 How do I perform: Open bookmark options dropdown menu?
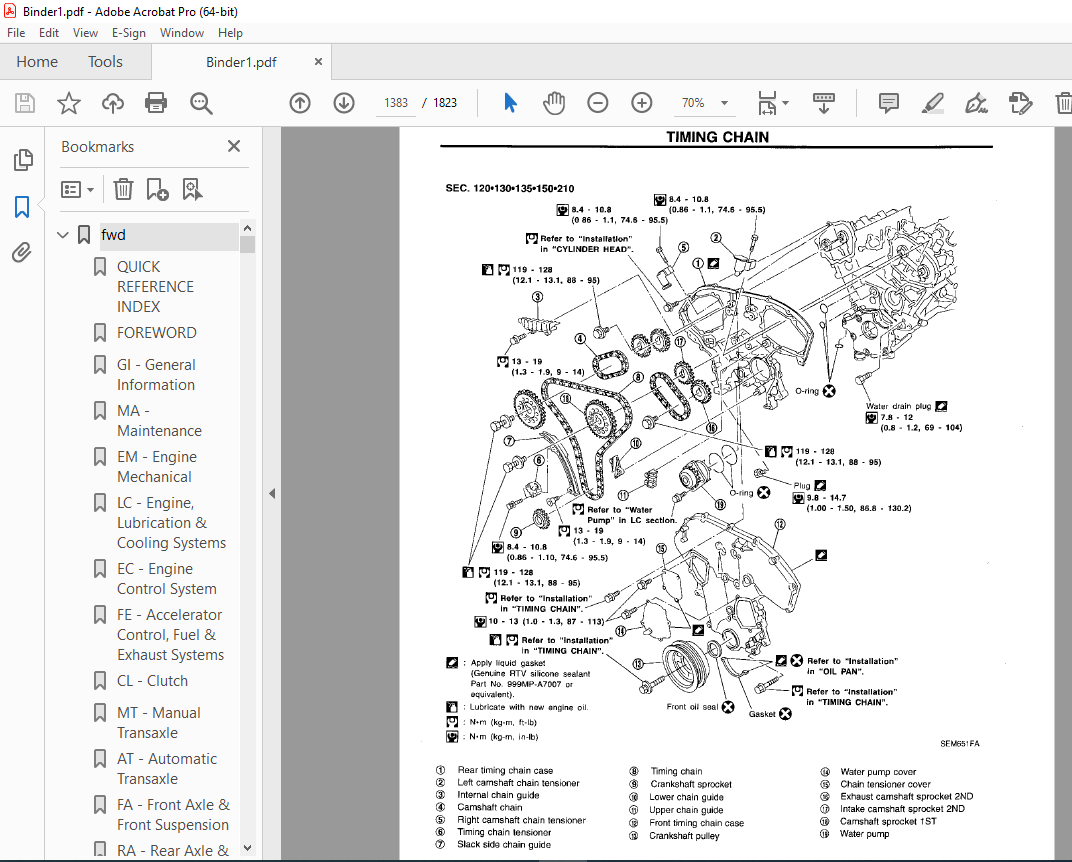click(x=77, y=189)
